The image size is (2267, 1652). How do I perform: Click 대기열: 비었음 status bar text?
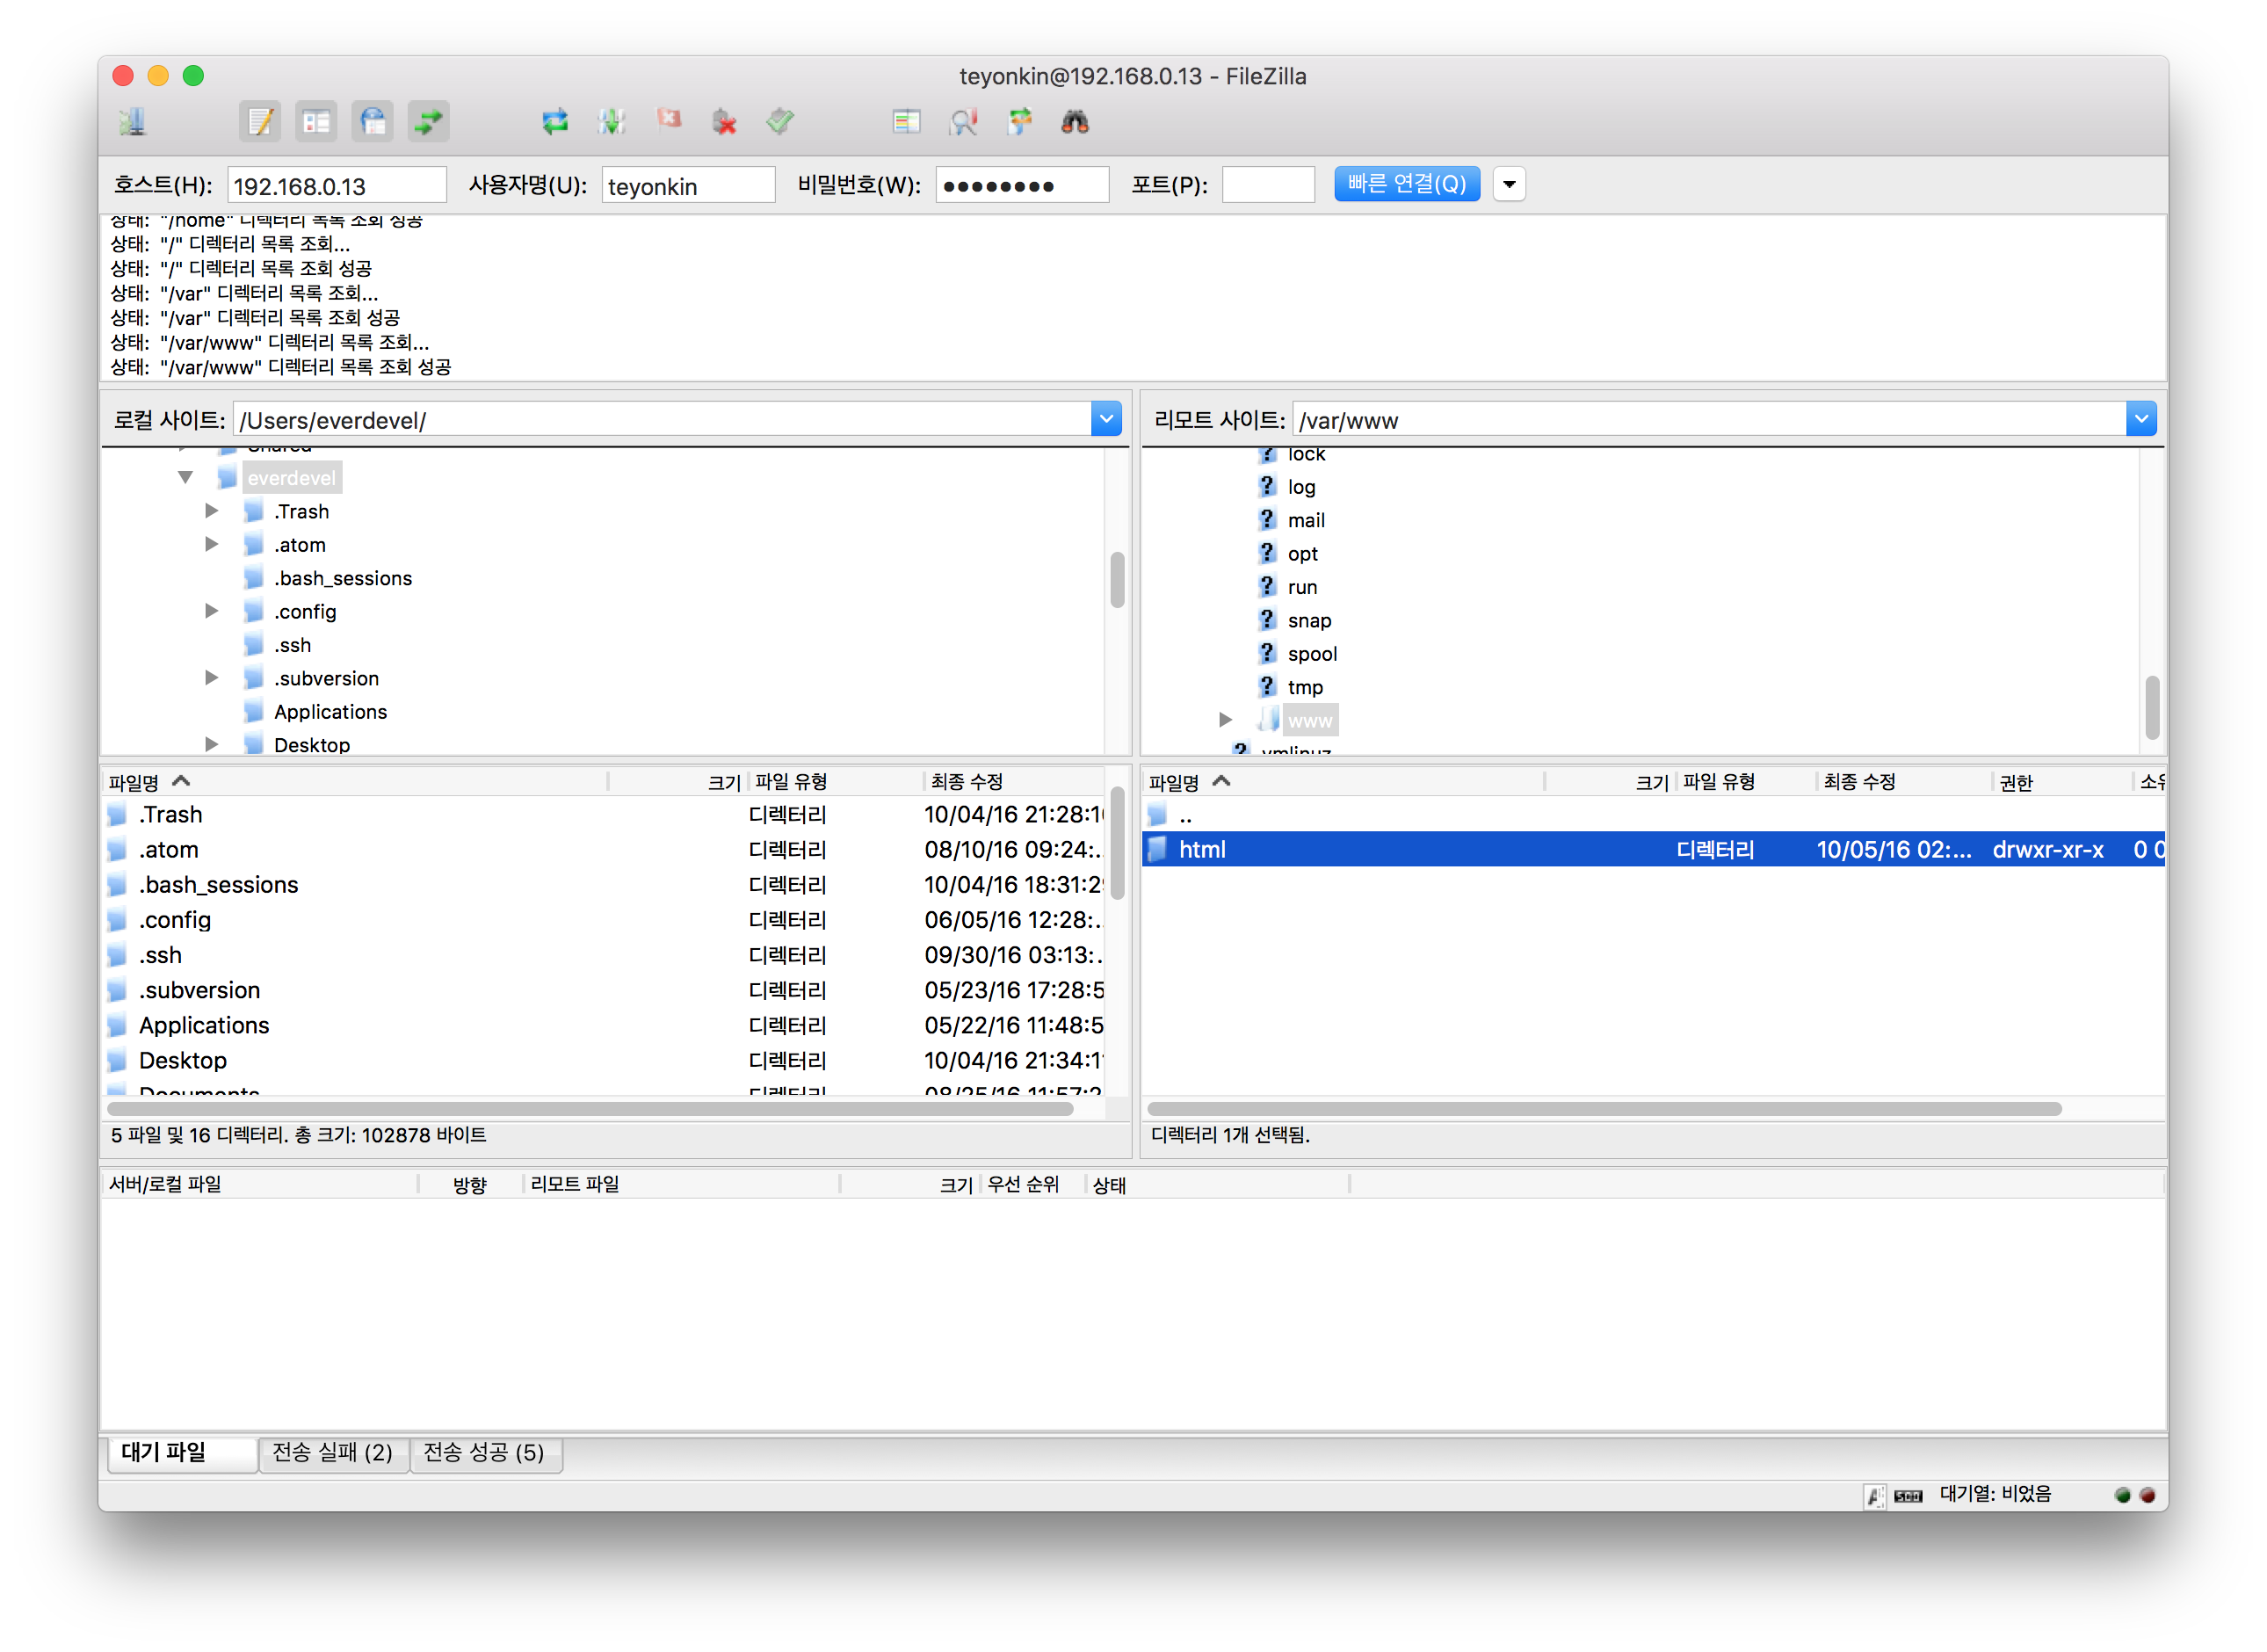1996,1494
